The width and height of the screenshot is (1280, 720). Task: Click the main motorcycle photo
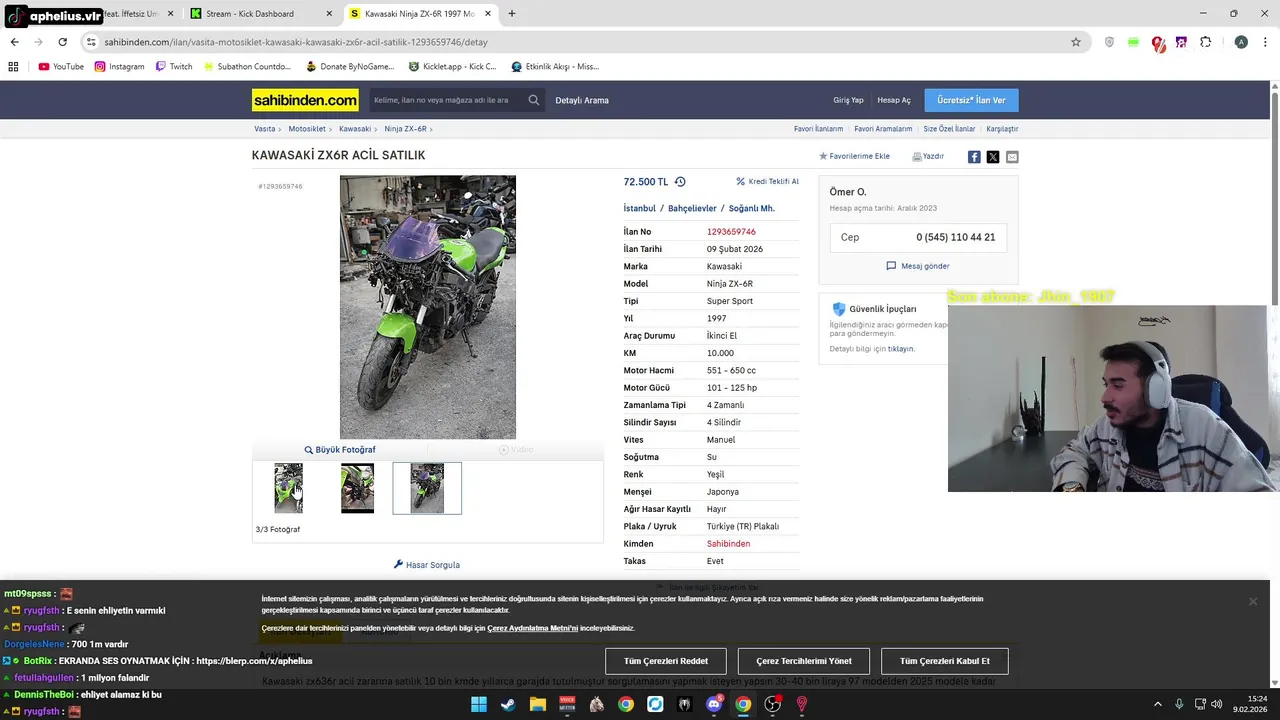click(428, 307)
